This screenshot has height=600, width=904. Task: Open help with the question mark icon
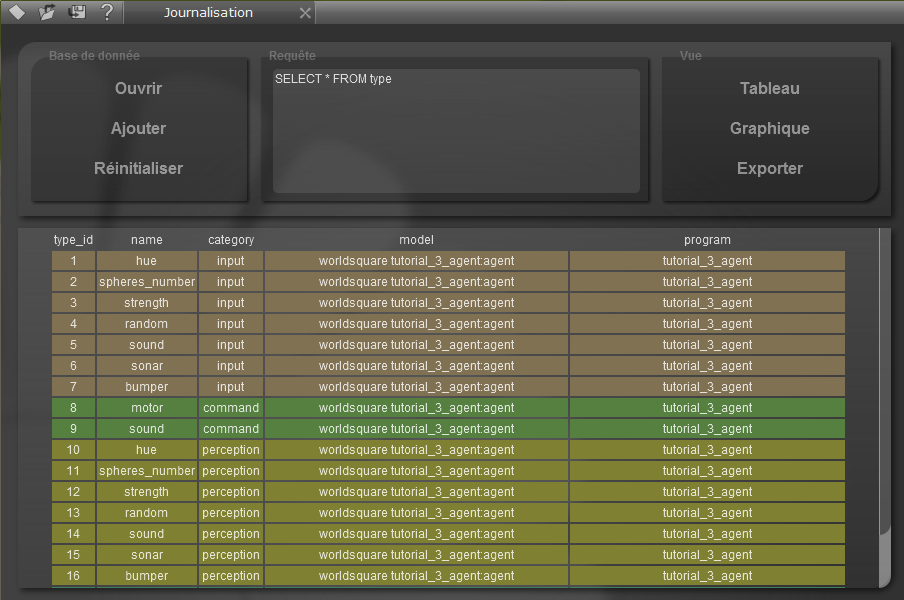tap(107, 12)
